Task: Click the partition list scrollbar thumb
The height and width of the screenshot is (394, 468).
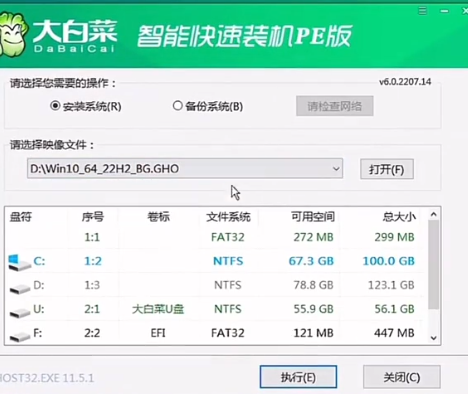Action: 433,265
